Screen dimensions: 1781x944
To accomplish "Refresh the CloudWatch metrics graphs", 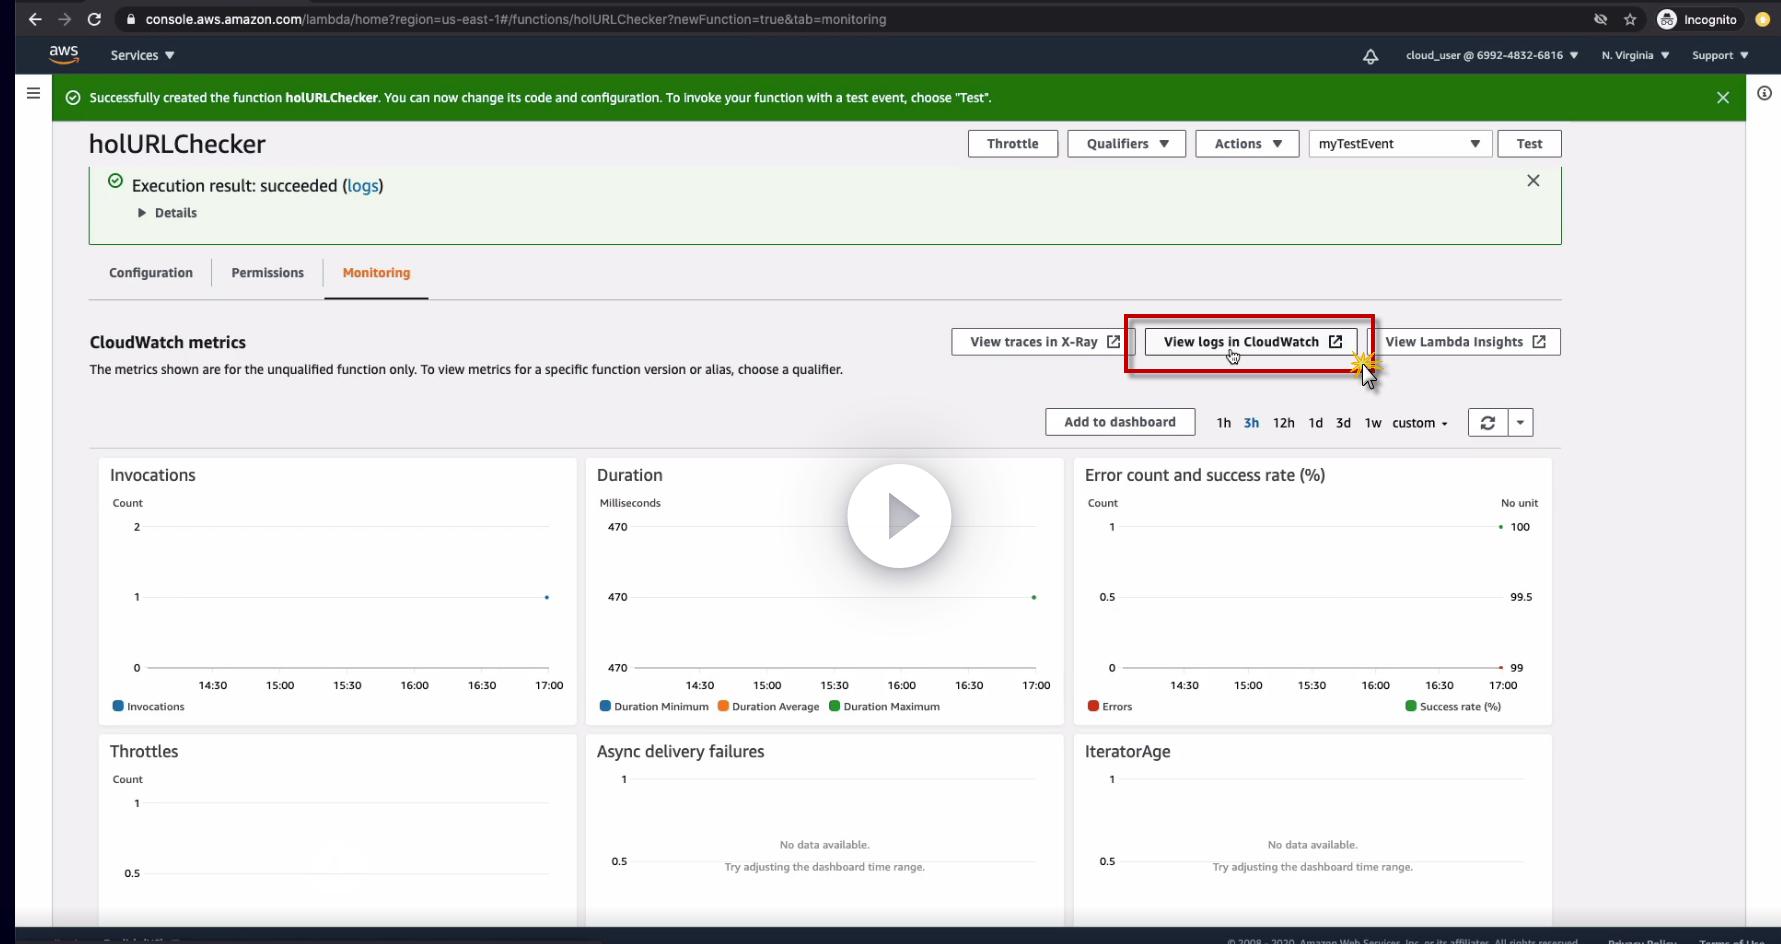I will click(x=1487, y=422).
